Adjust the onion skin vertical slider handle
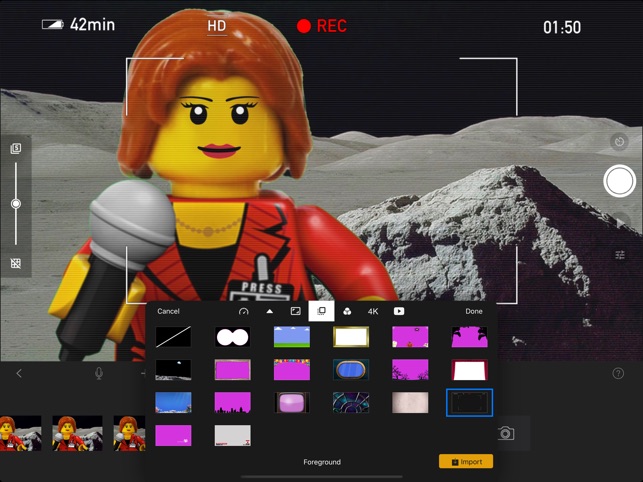The image size is (643, 482). 16,203
